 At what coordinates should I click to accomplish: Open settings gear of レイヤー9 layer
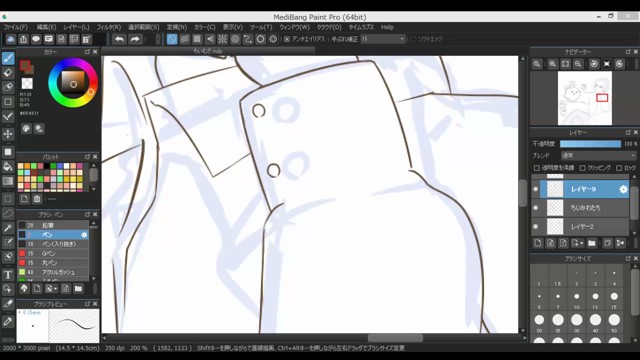pyautogui.click(x=623, y=189)
